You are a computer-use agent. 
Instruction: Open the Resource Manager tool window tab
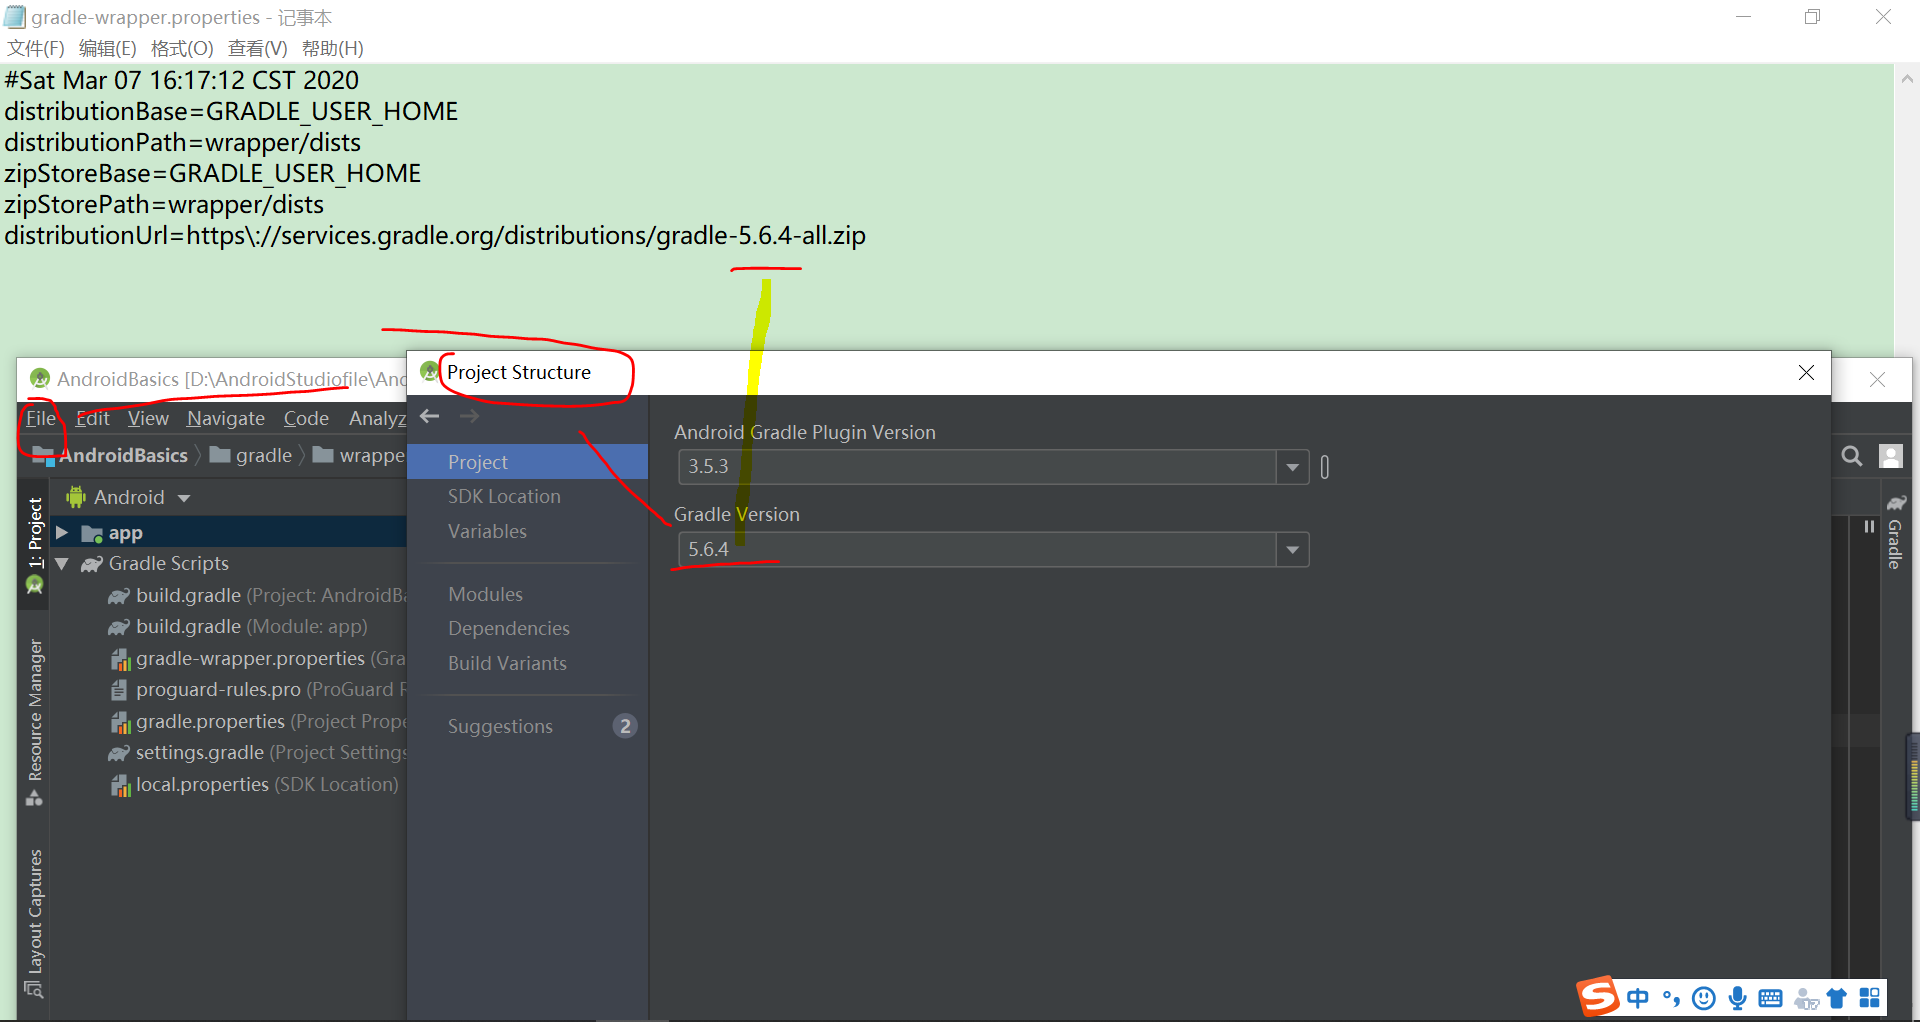click(x=35, y=721)
